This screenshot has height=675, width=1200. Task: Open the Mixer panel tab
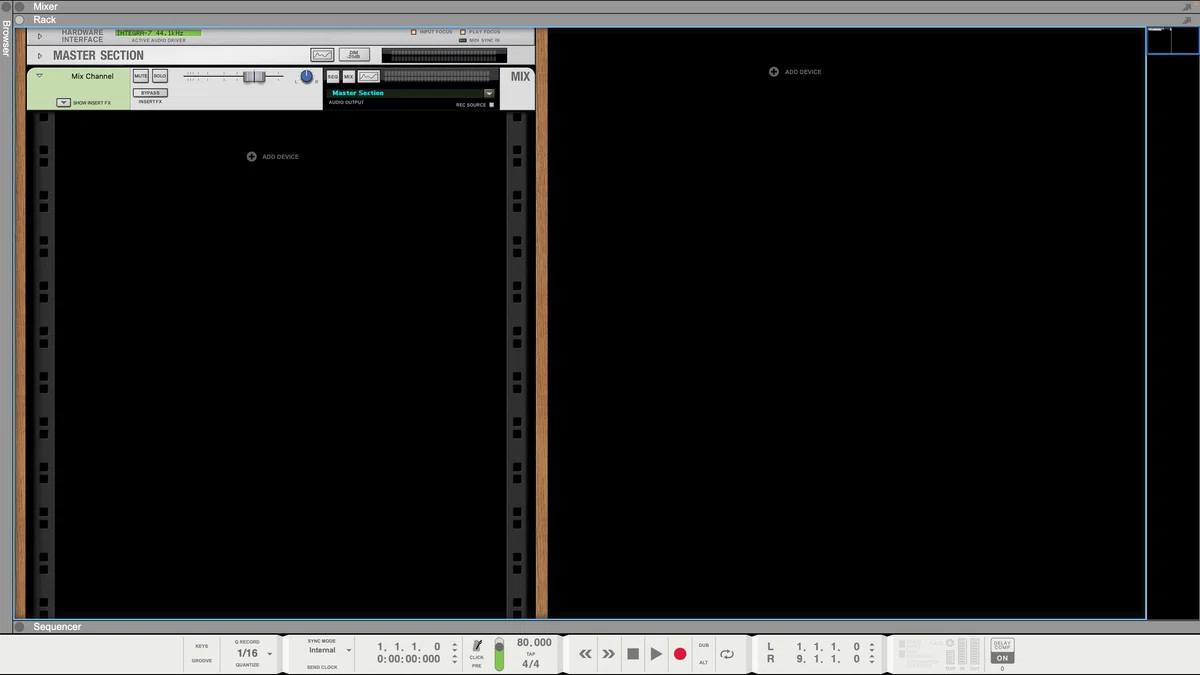tap(45, 6)
